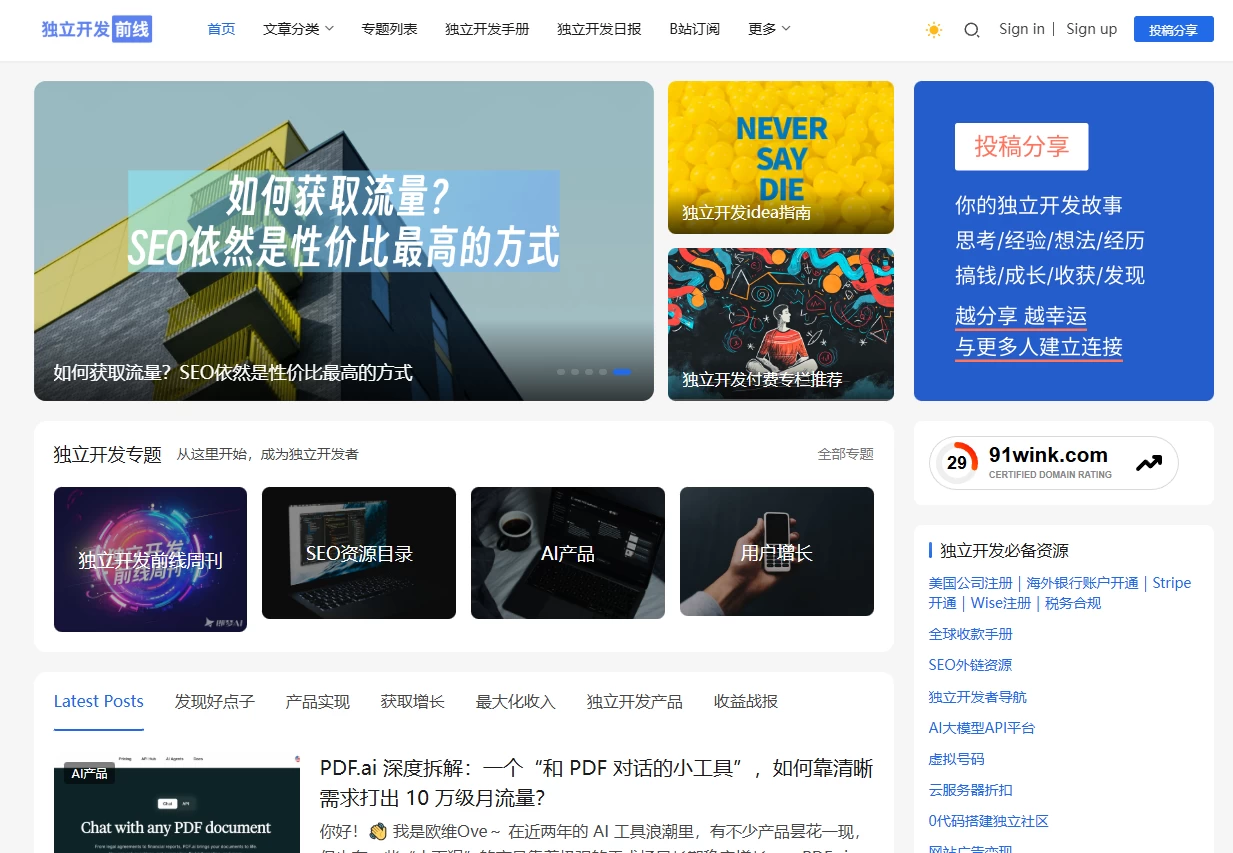The height and width of the screenshot is (853, 1233).
Task: Open the 更多 dropdown in the navbar
Action: [x=767, y=29]
